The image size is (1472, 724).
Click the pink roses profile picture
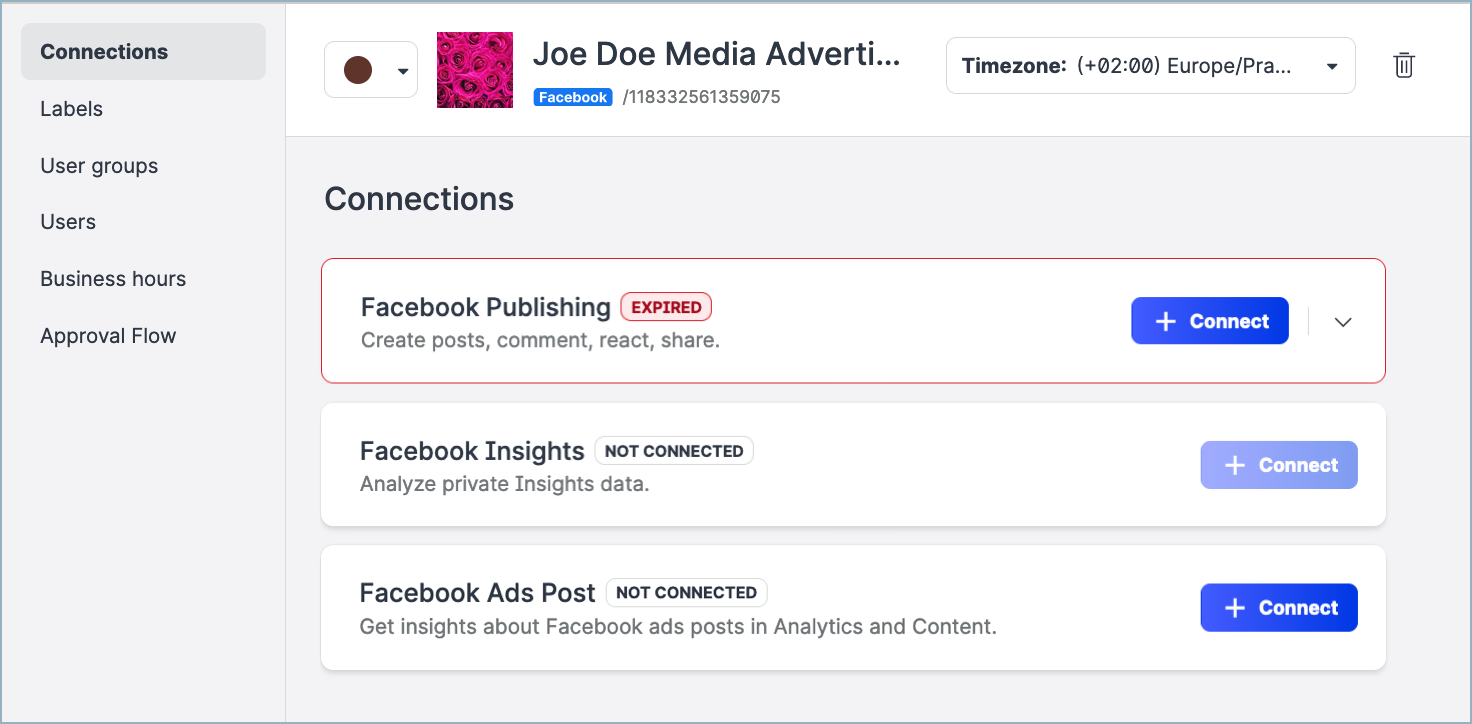[x=475, y=70]
